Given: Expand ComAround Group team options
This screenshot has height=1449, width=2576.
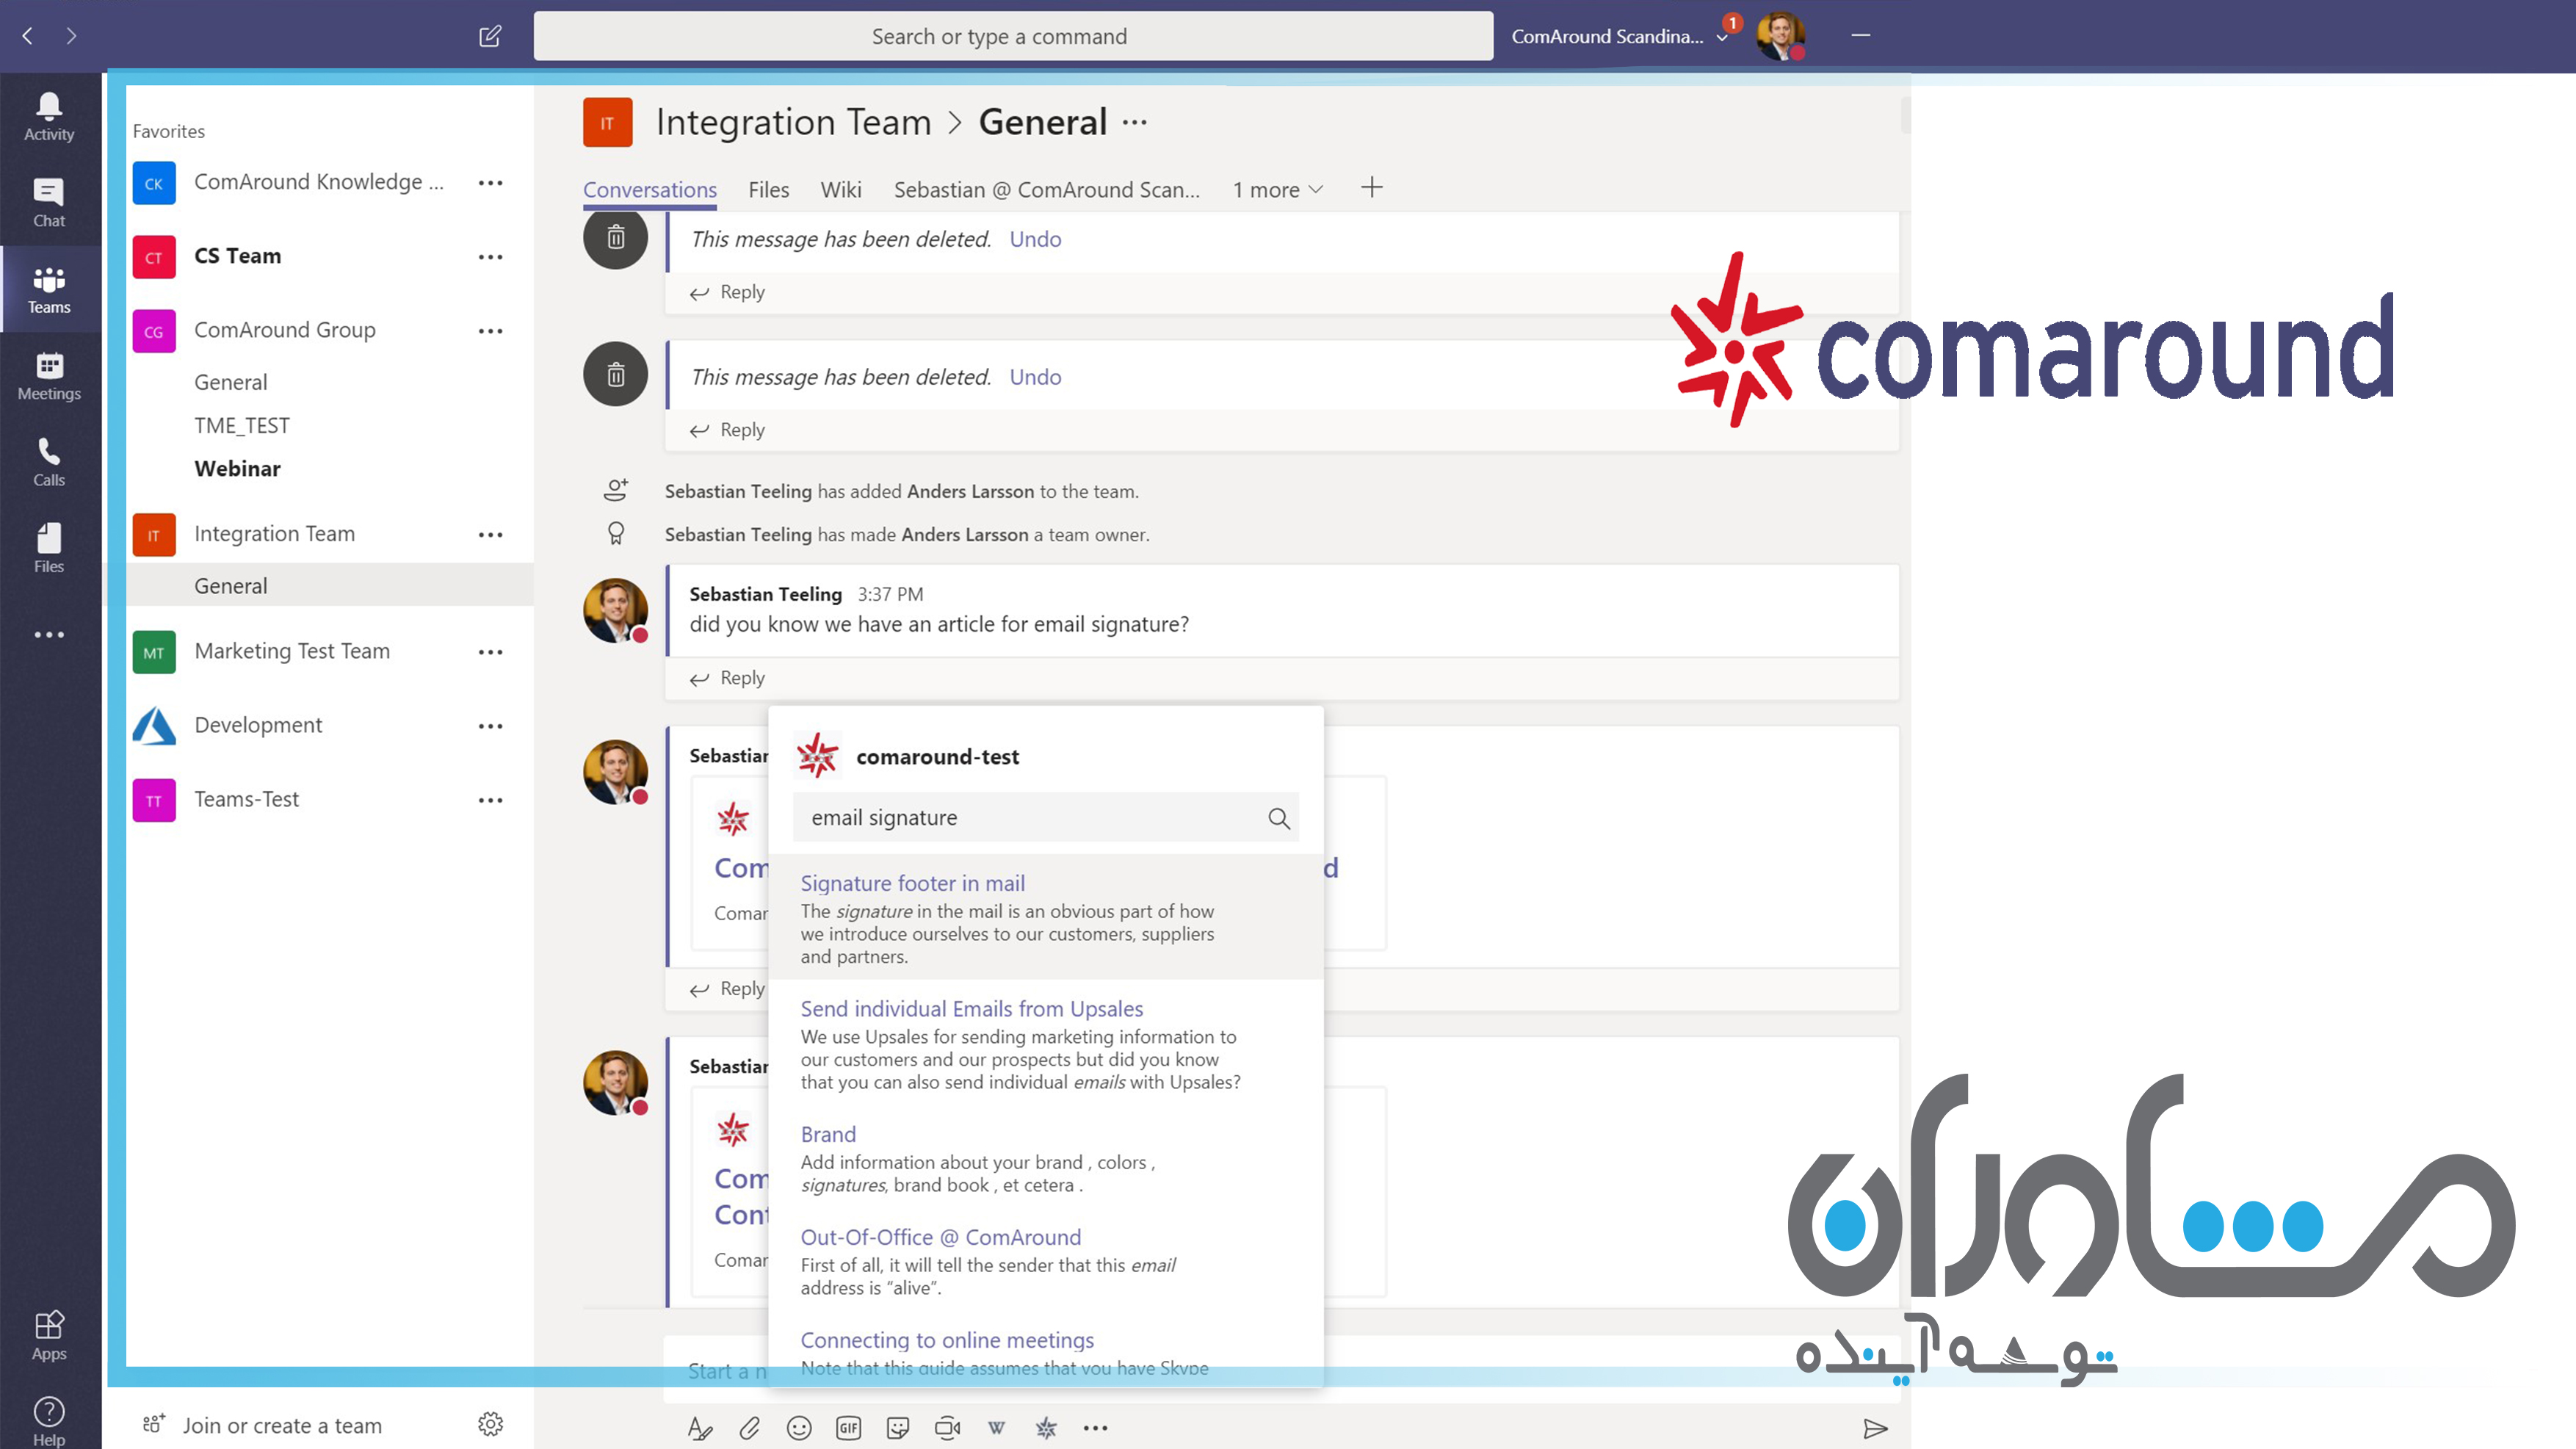Looking at the screenshot, I should [x=492, y=329].
